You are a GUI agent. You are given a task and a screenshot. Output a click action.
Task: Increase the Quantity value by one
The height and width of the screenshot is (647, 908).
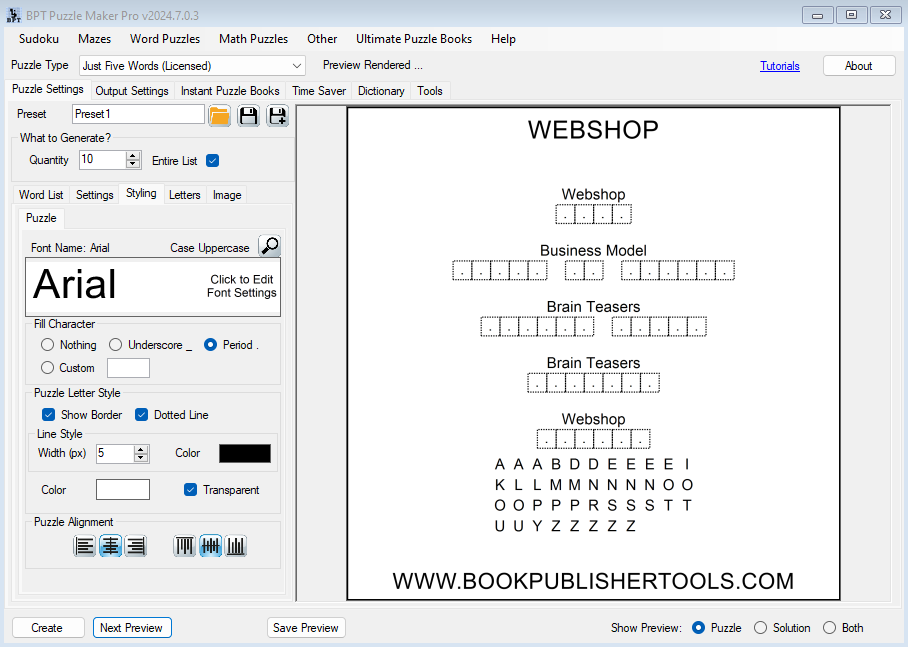point(134,156)
